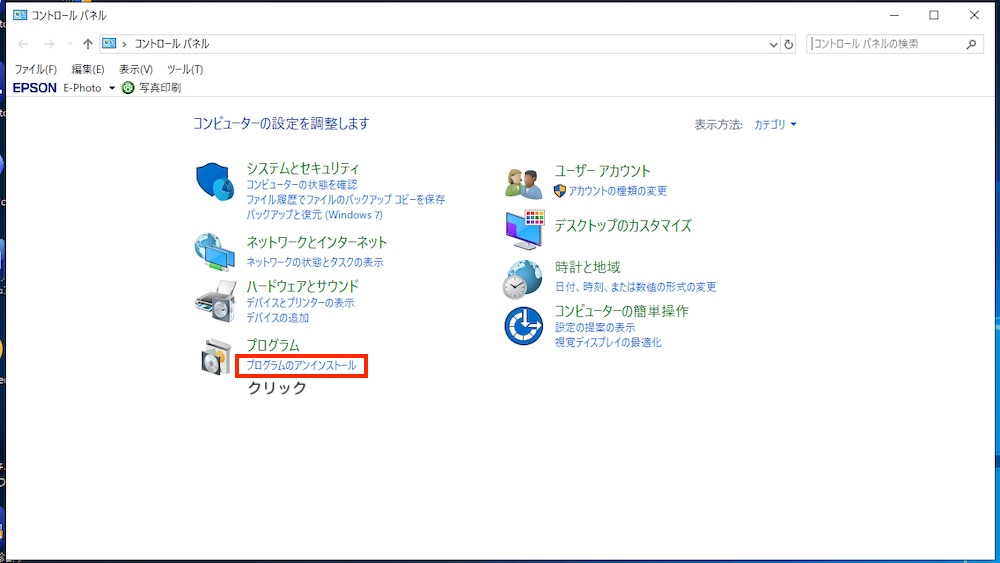Click the search magnifier icon
Viewport: 1000px width, 563px height.
click(971, 44)
